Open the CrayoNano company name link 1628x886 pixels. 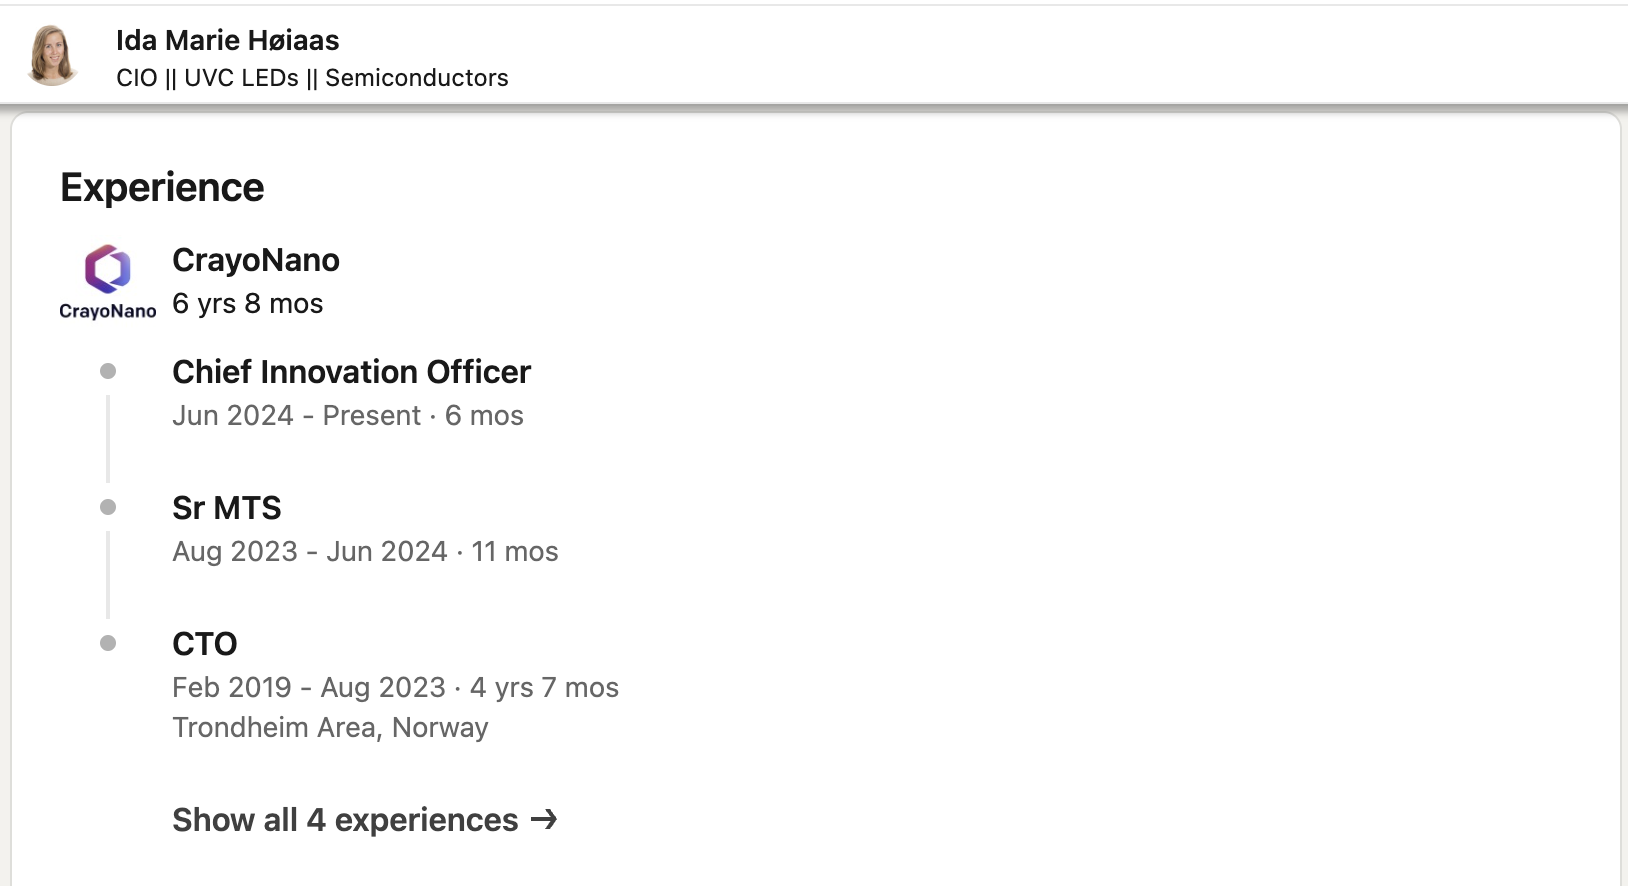256,260
